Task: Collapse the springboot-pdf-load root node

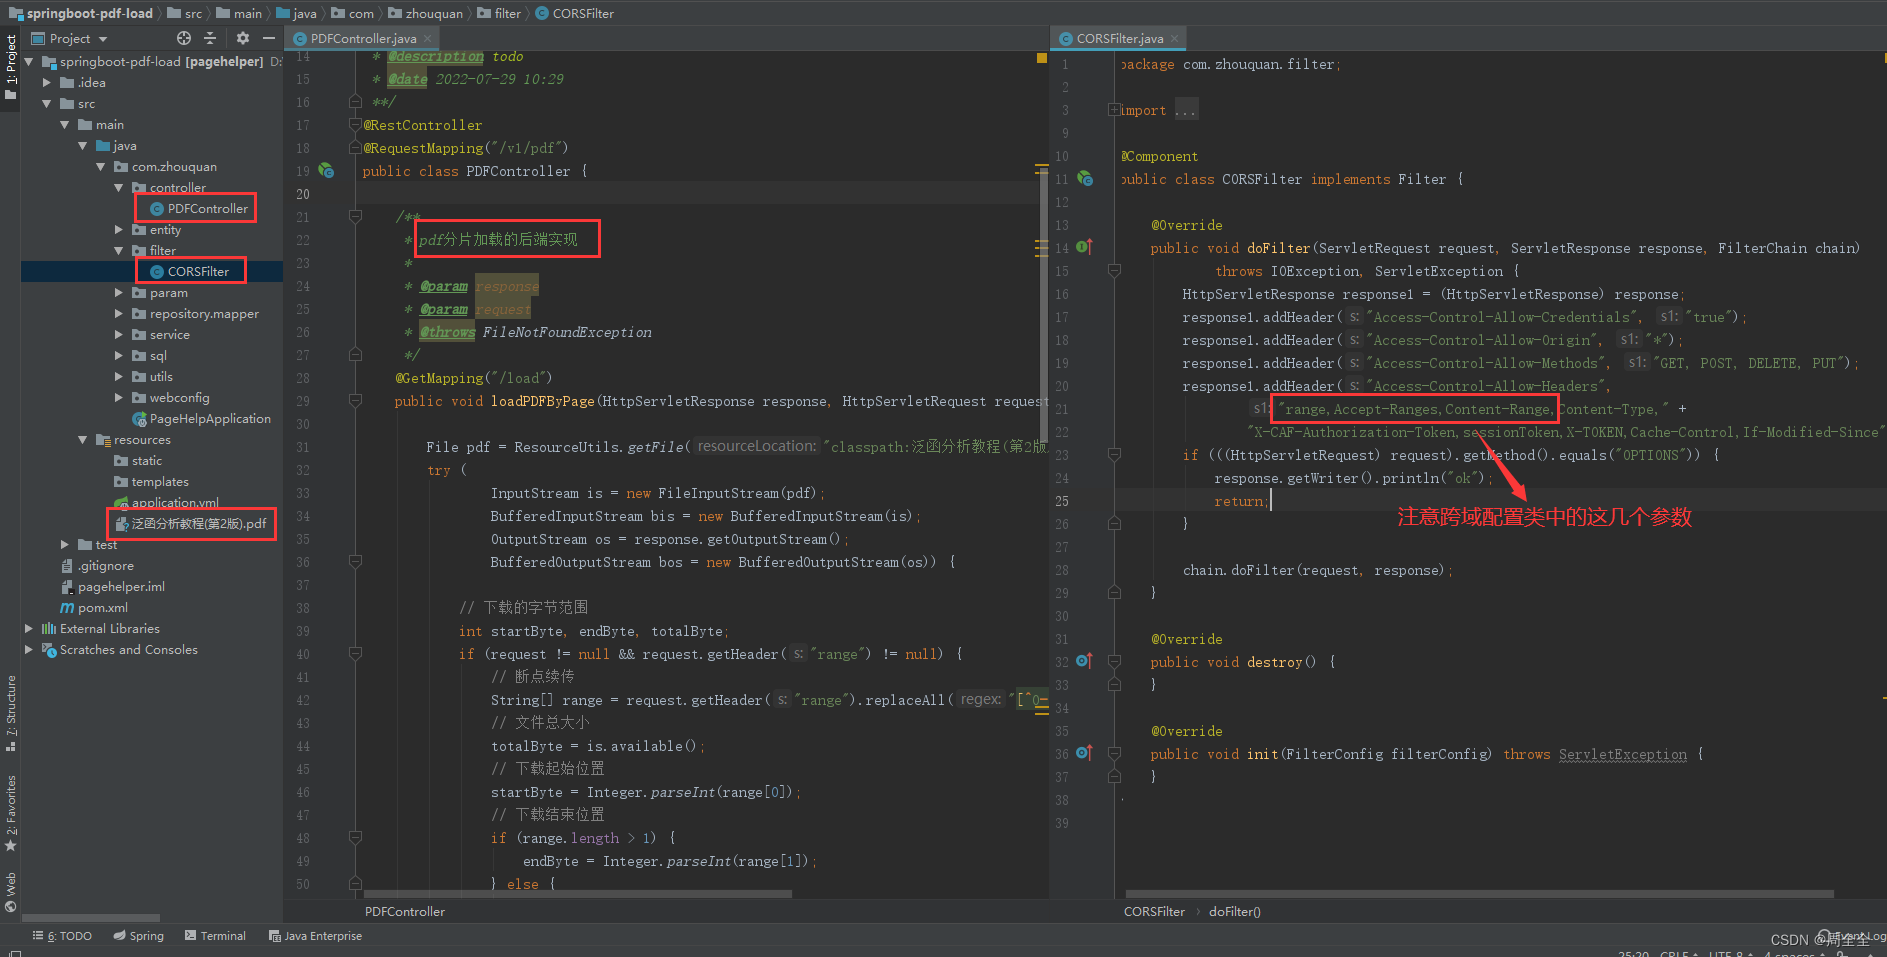Action: [x=29, y=61]
